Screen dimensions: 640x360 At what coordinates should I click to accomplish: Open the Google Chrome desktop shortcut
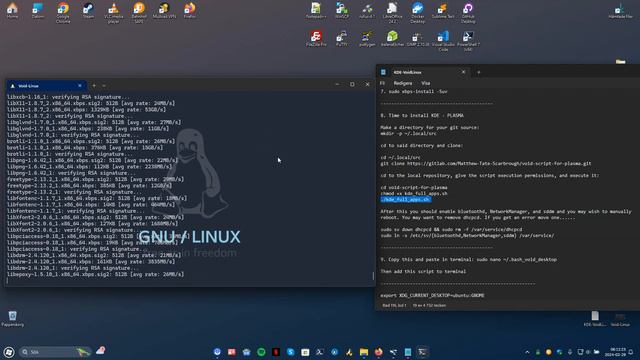click(x=63, y=13)
